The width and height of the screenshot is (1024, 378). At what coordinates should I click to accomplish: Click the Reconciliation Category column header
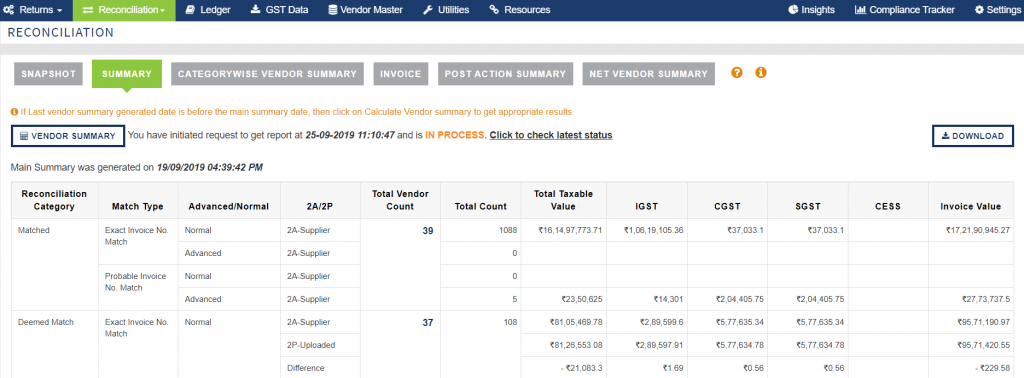tap(54, 200)
